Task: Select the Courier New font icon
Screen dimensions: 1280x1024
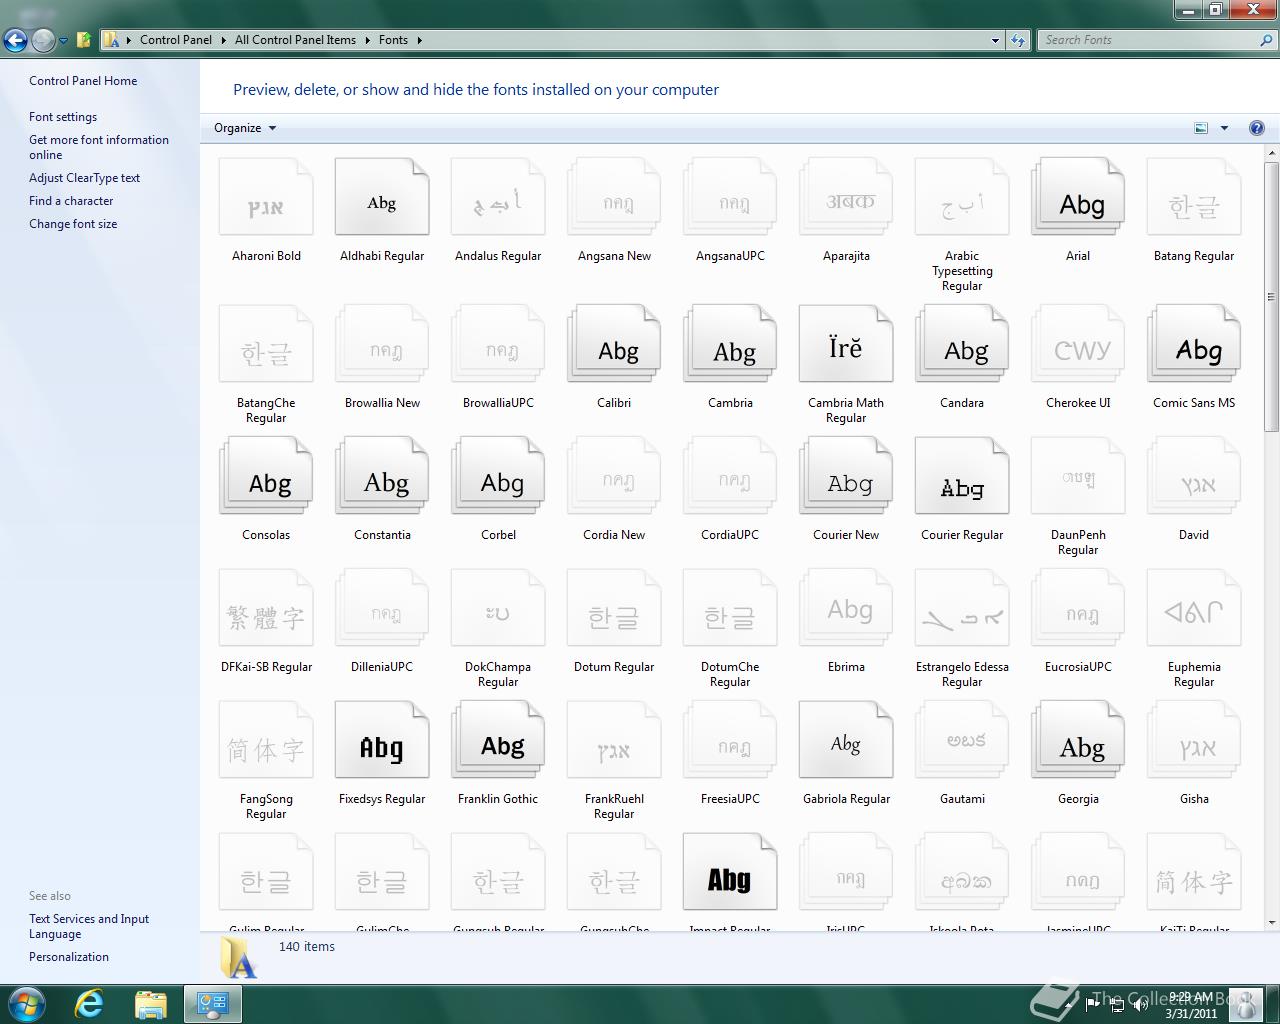Action: point(846,477)
